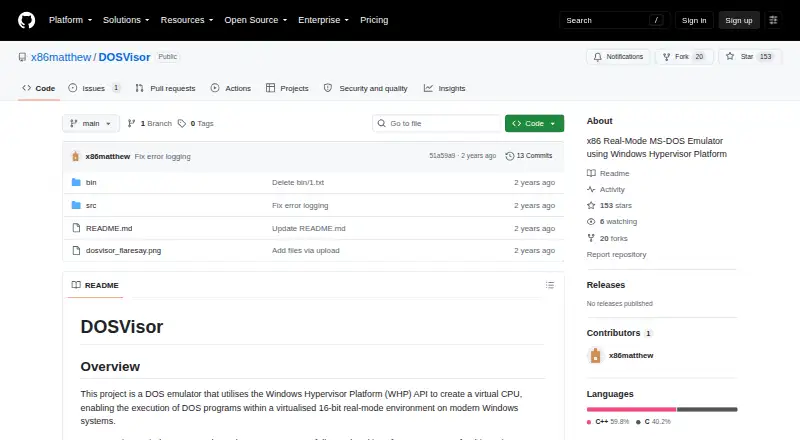Focus the Go to file field
The image size is (800, 440).
click(x=437, y=124)
